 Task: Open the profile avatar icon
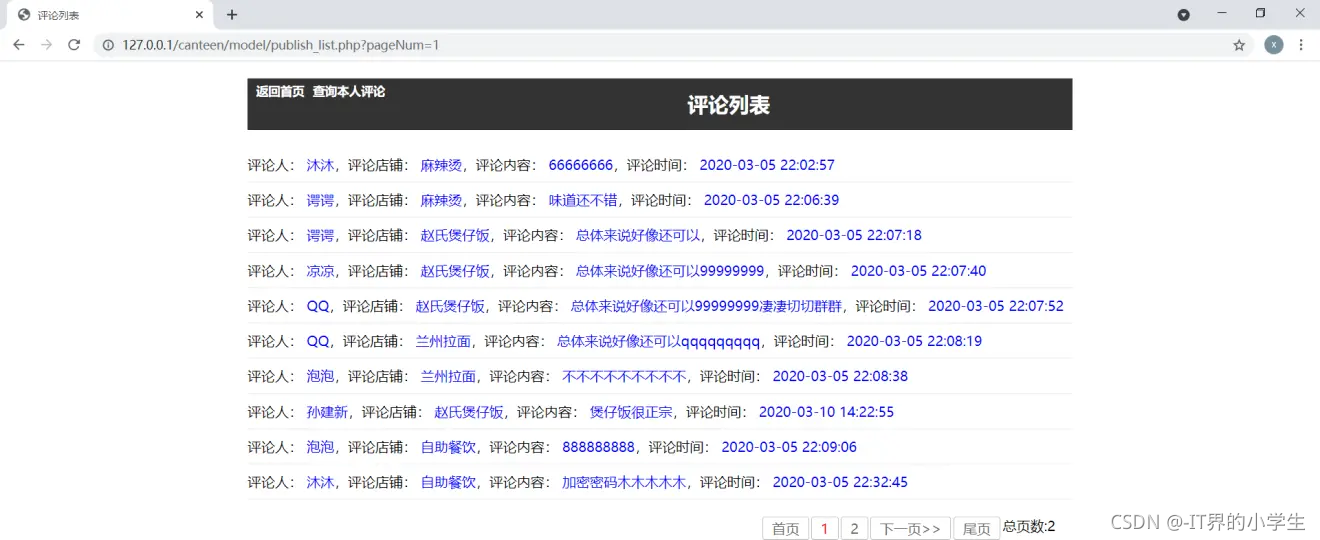(x=1274, y=45)
